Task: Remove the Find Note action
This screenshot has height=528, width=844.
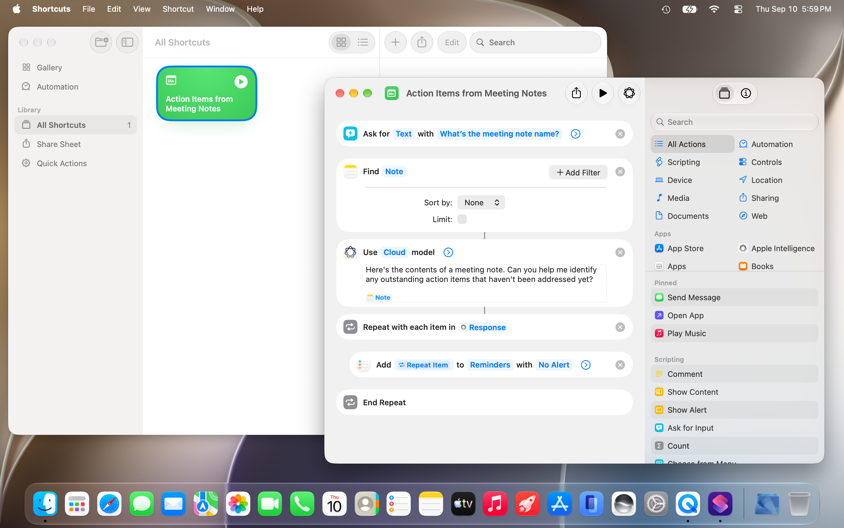Action: (620, 172)
